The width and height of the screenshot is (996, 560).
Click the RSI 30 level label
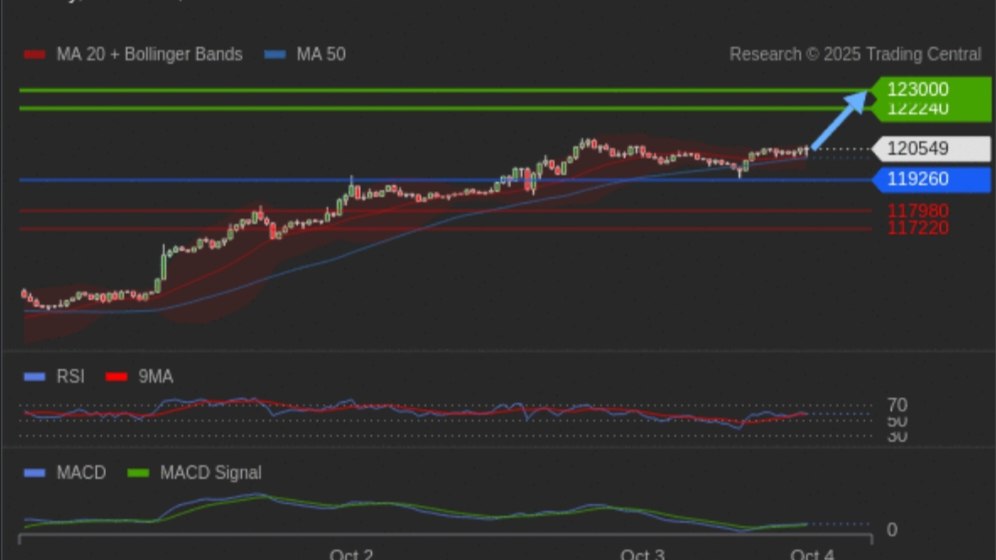897,436
